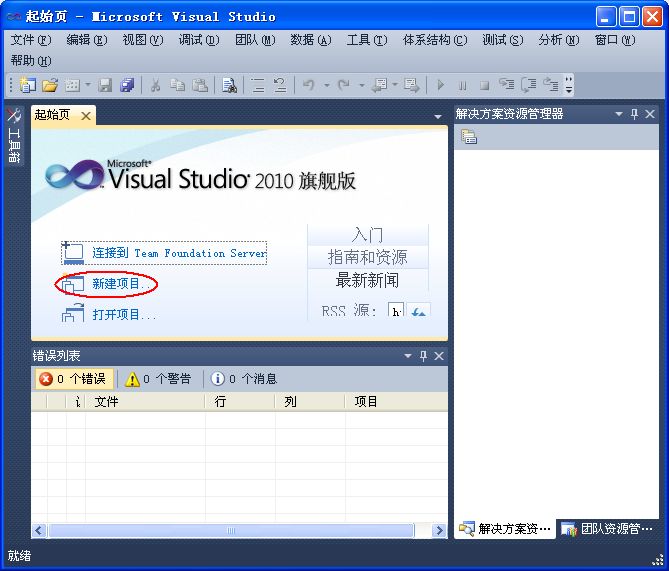Screen dimensions: 669x571
Task: Open toolbar options overflow arrow
Action: (569, 85)
